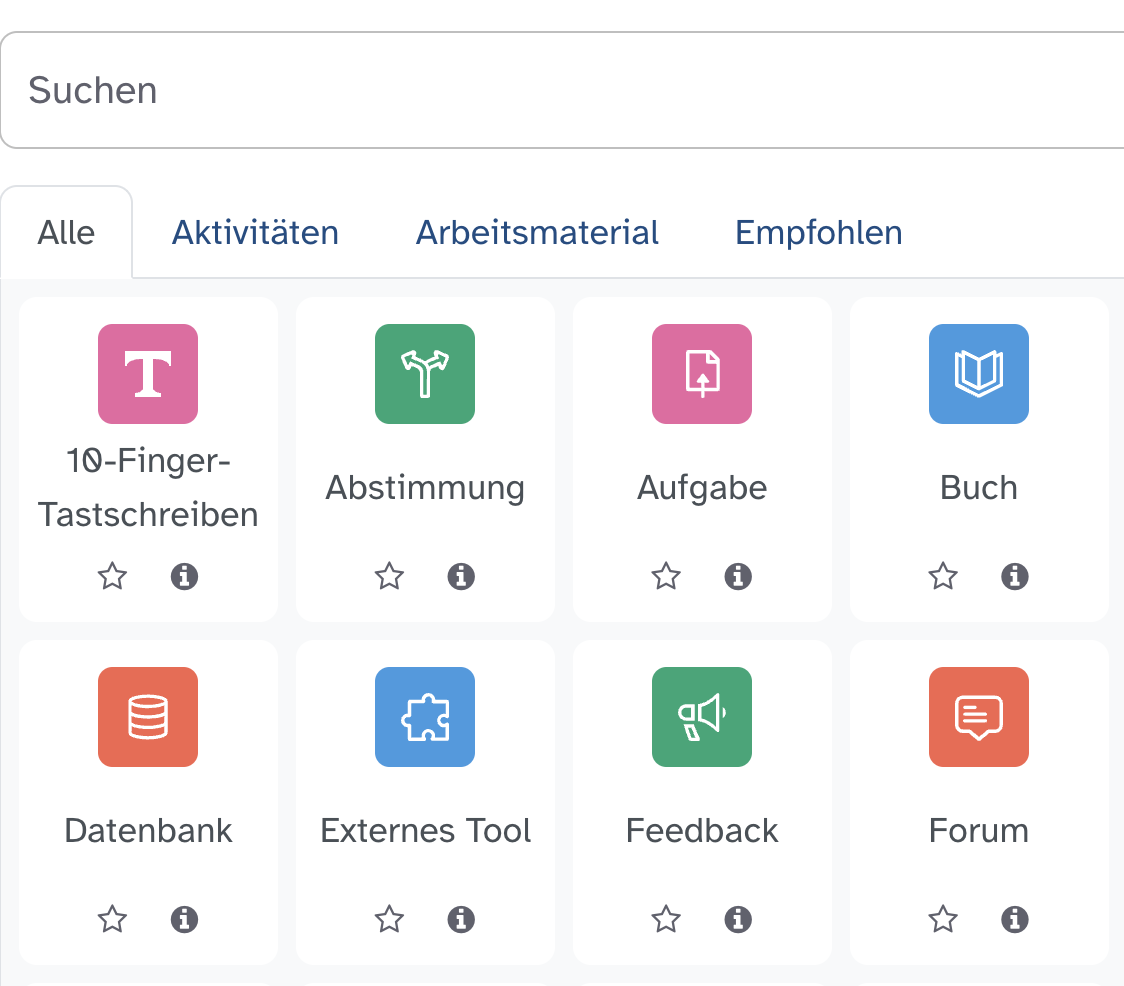This screenshot has height=986, width=1124.
Task: Click the Feedback label link
Action: click(x=702, y=831)
